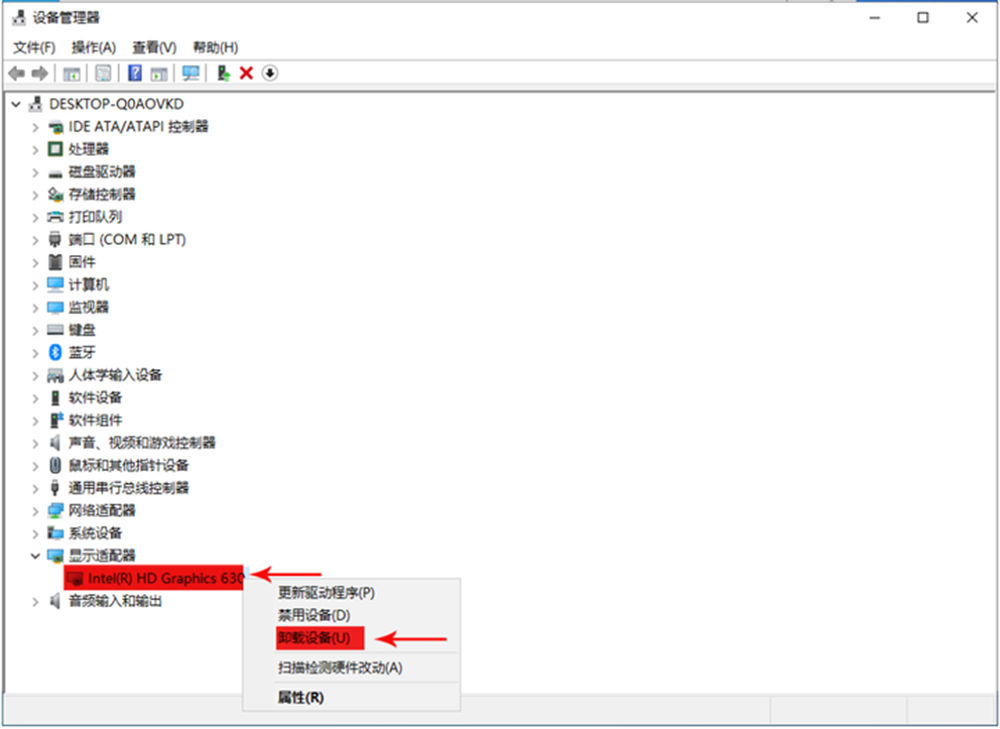Image resolution: width=1000 pixels, height=729 pixels.
Task: Select the USB icon beside 通用串行总线控制器
Action: (55, 488)
